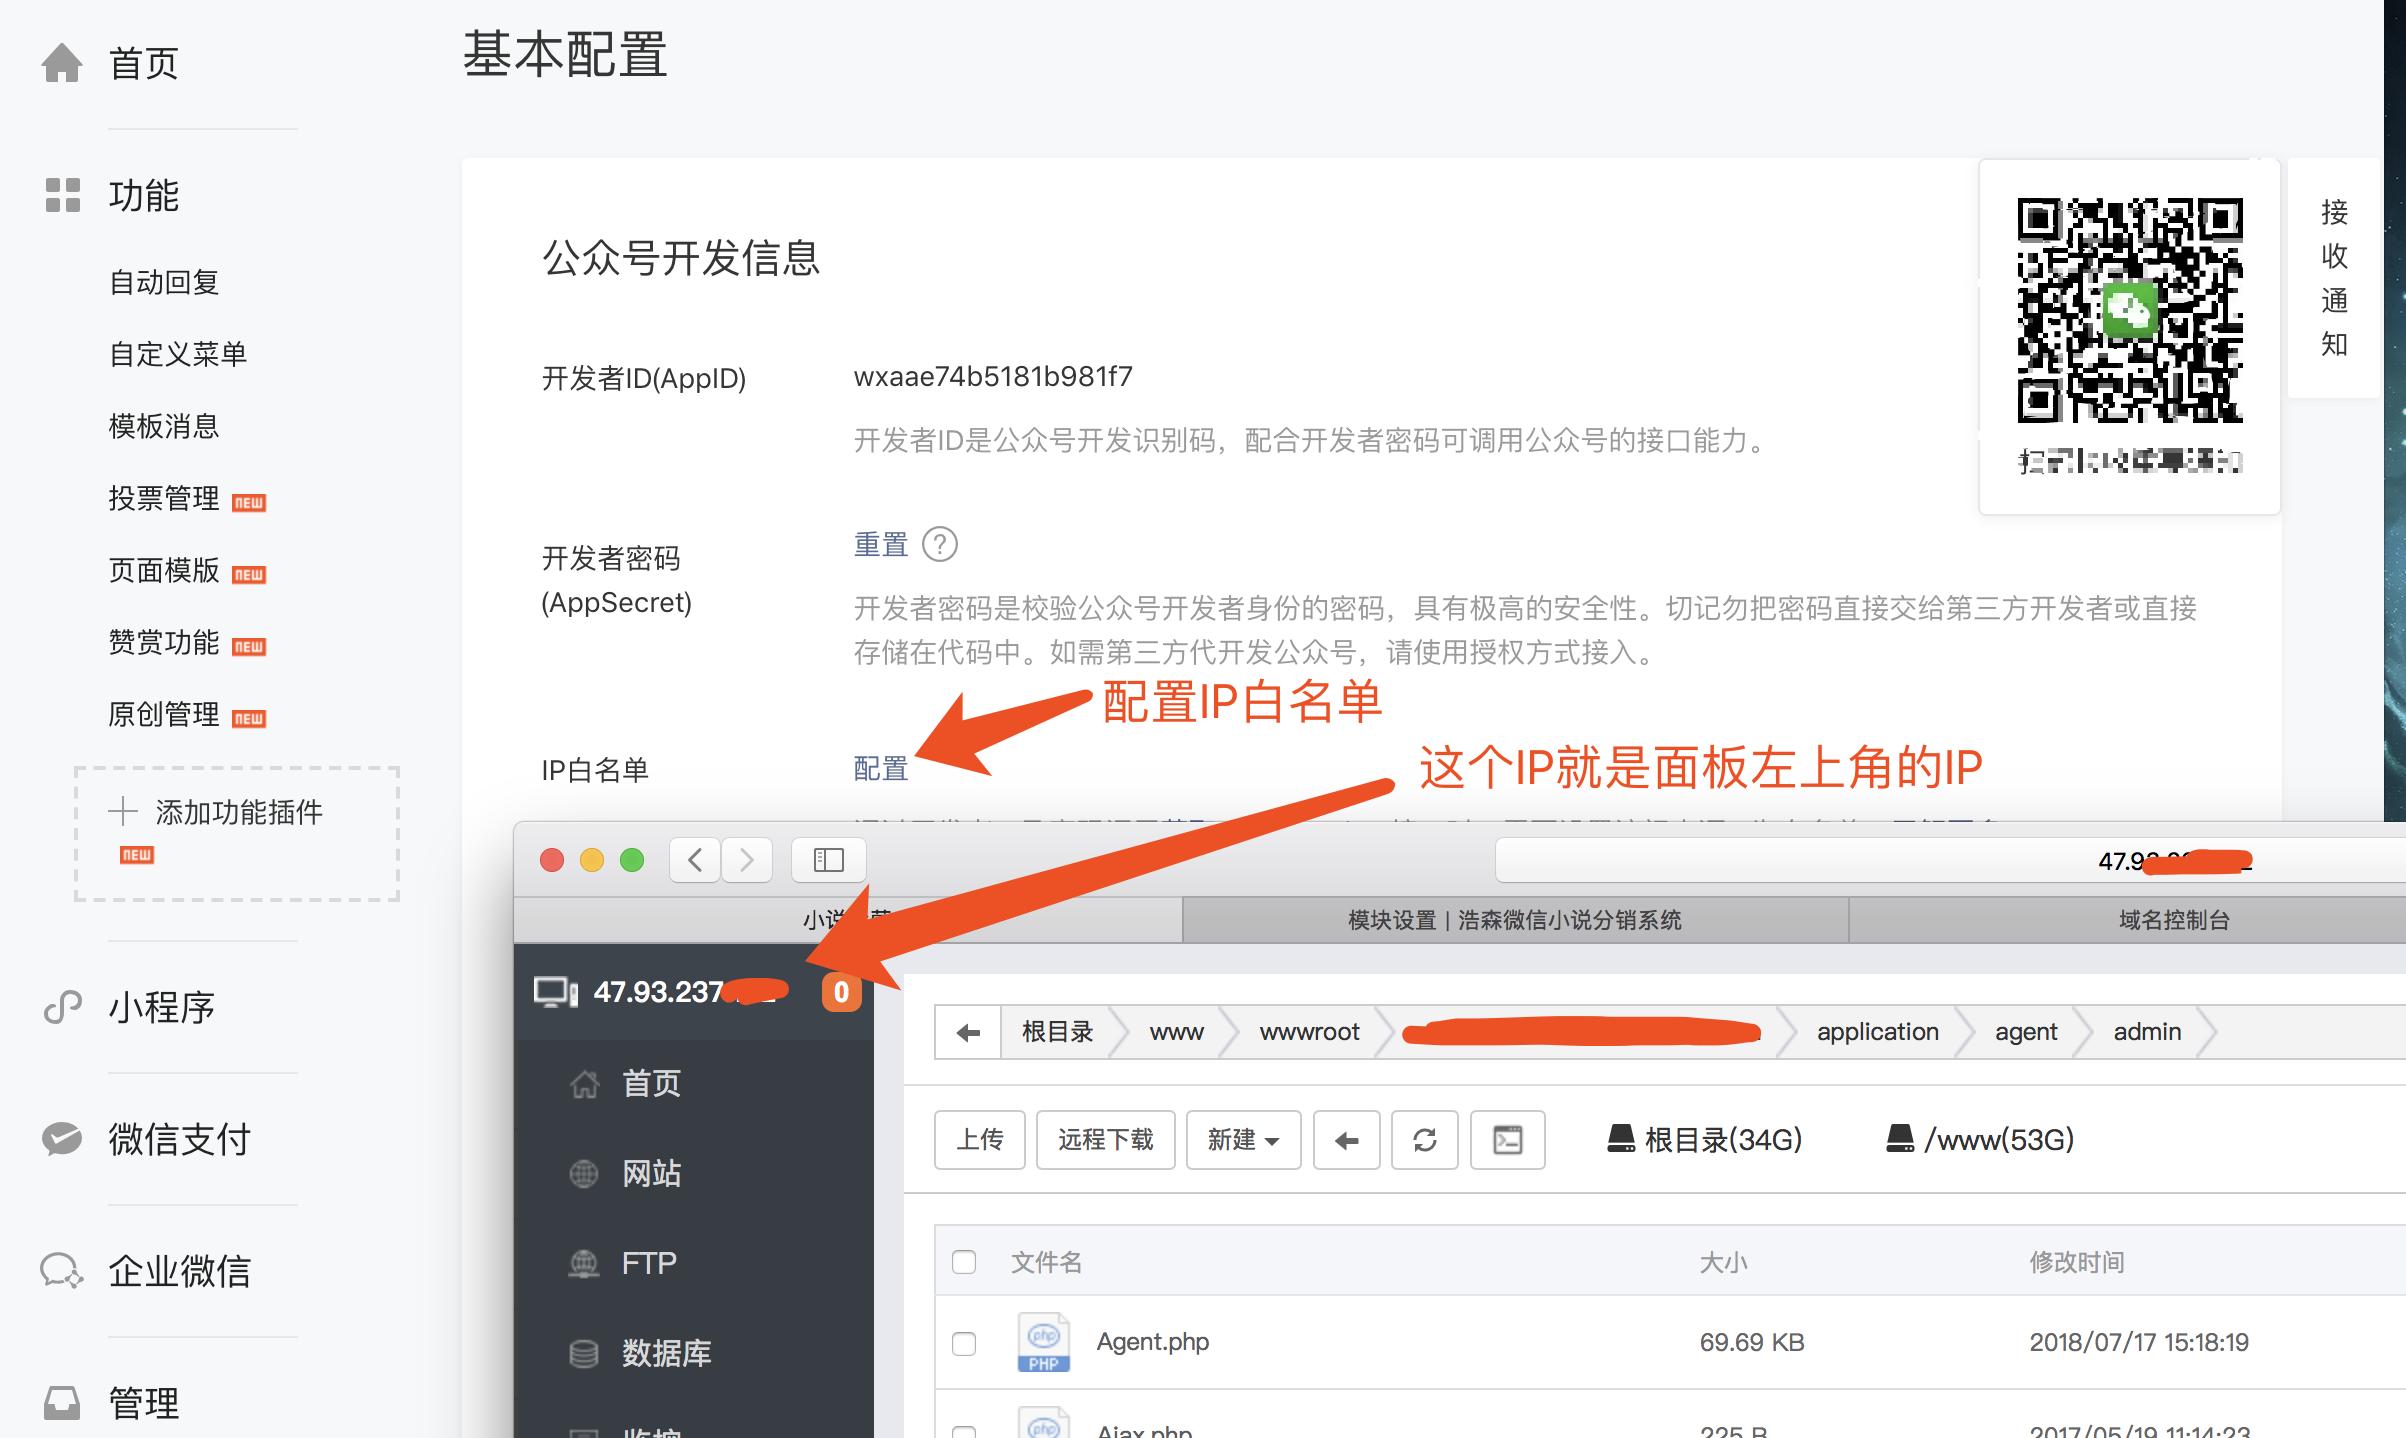Open the terminal icon in file manager toolbar
The image size is (2406, 1438).
coord(1507,1140)
